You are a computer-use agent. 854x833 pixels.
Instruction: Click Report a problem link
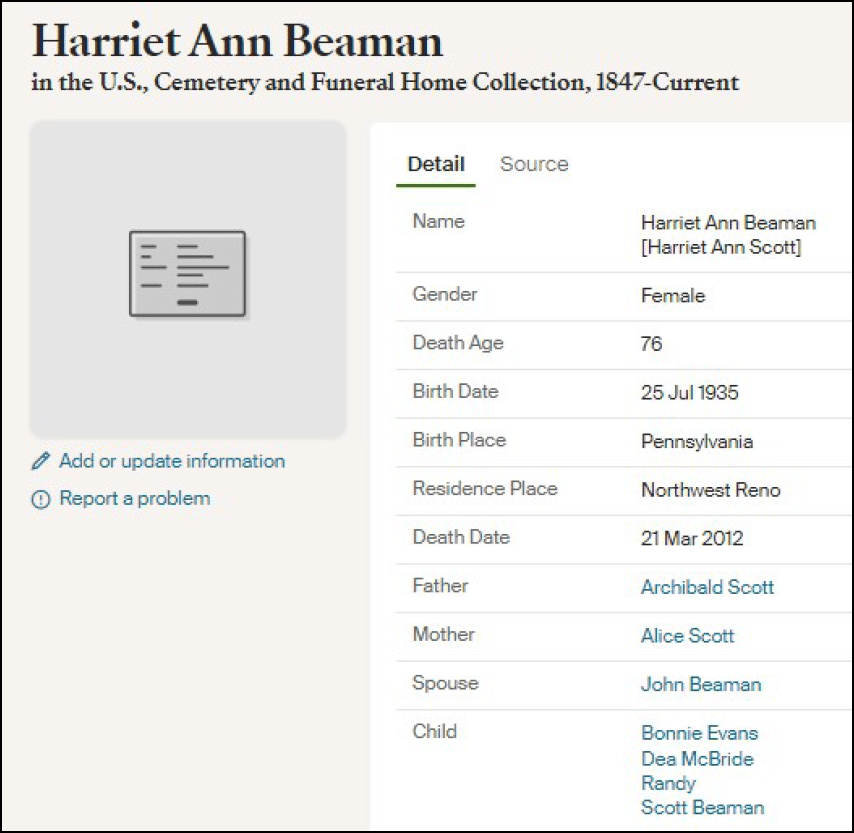coord(135,498)
